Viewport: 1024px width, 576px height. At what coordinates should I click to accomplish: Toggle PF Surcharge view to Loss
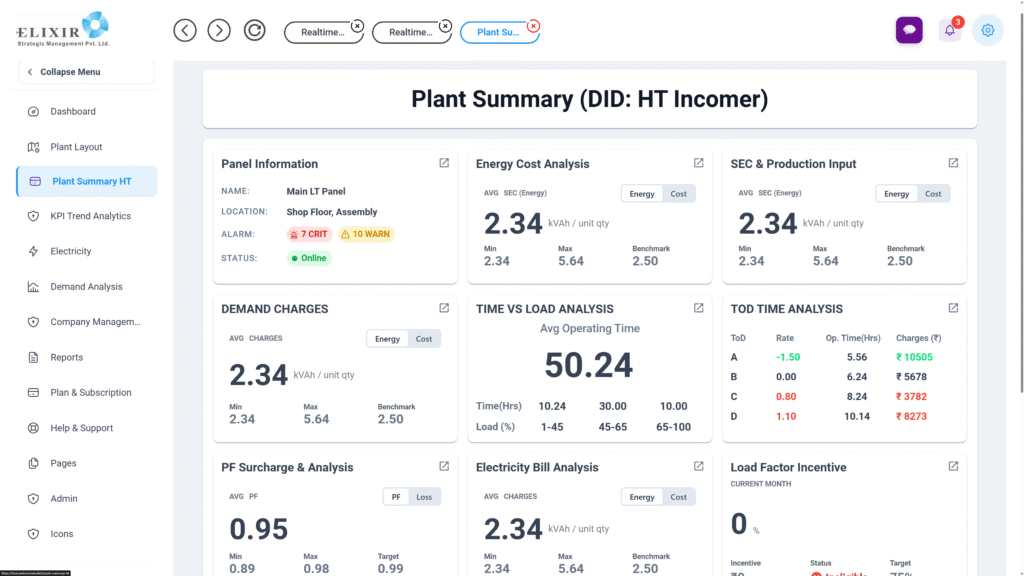click(x=424, y=497)
